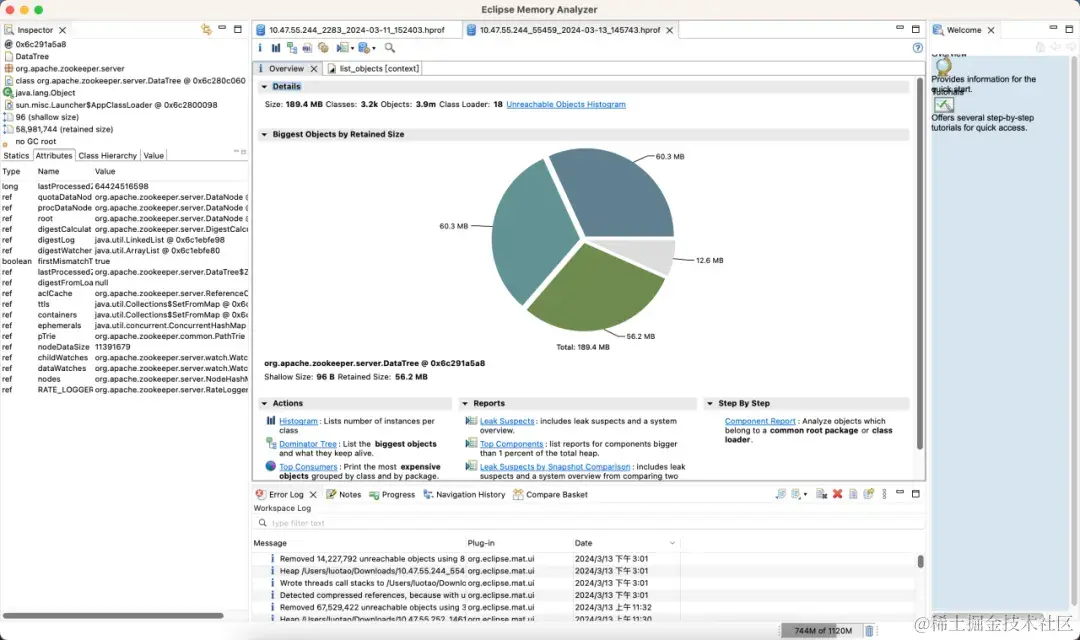This screenshot has height=640, width=1080.
Task: Click the link-with-snapshot icon in Inspector
Action: click(206, 29)
